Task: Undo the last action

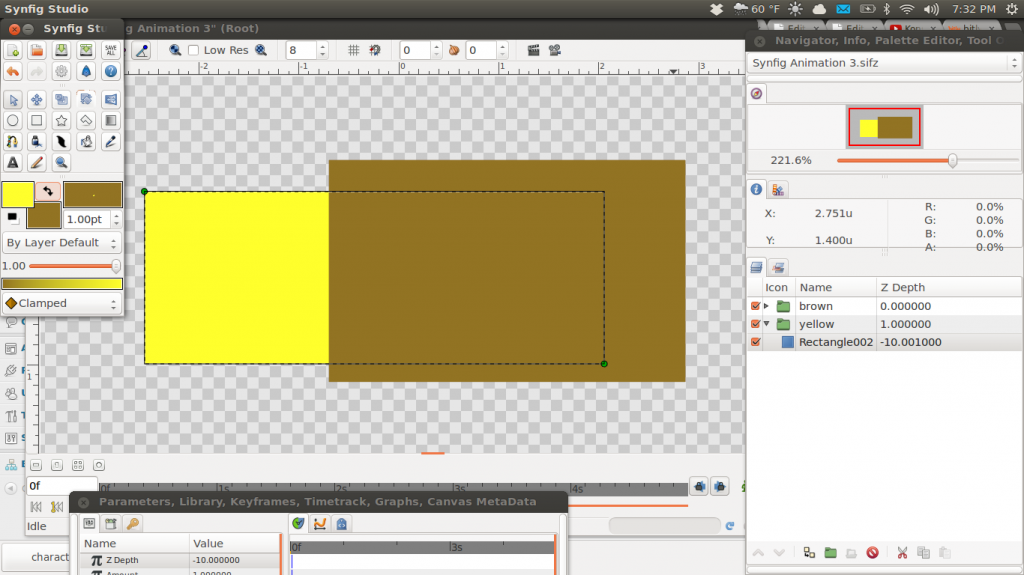Action: (x=13, y=71)
